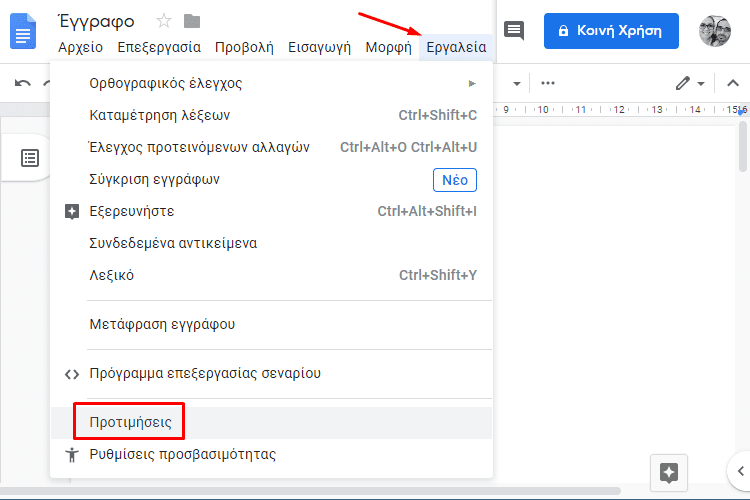Screen dimensions: 750x500
Task: Expand Ορθογραφικός έλεγχος submenu
Action: coord(271,83)
